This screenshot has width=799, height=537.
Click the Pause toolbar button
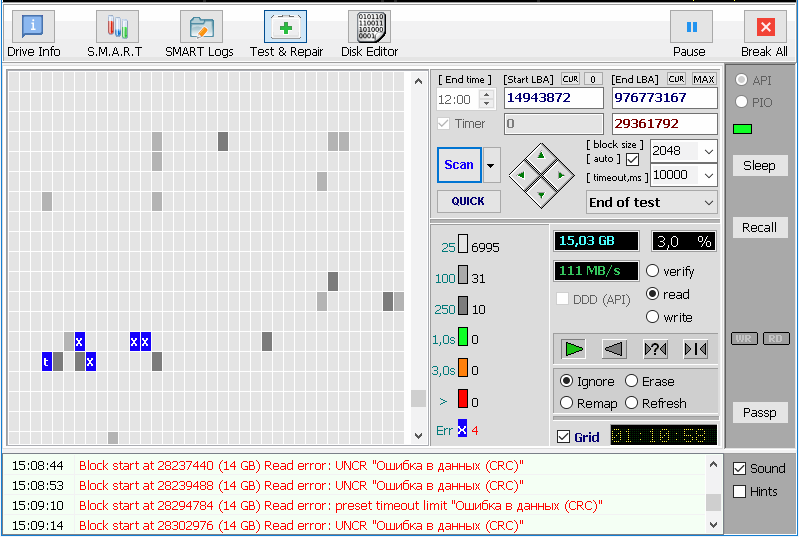689,35
